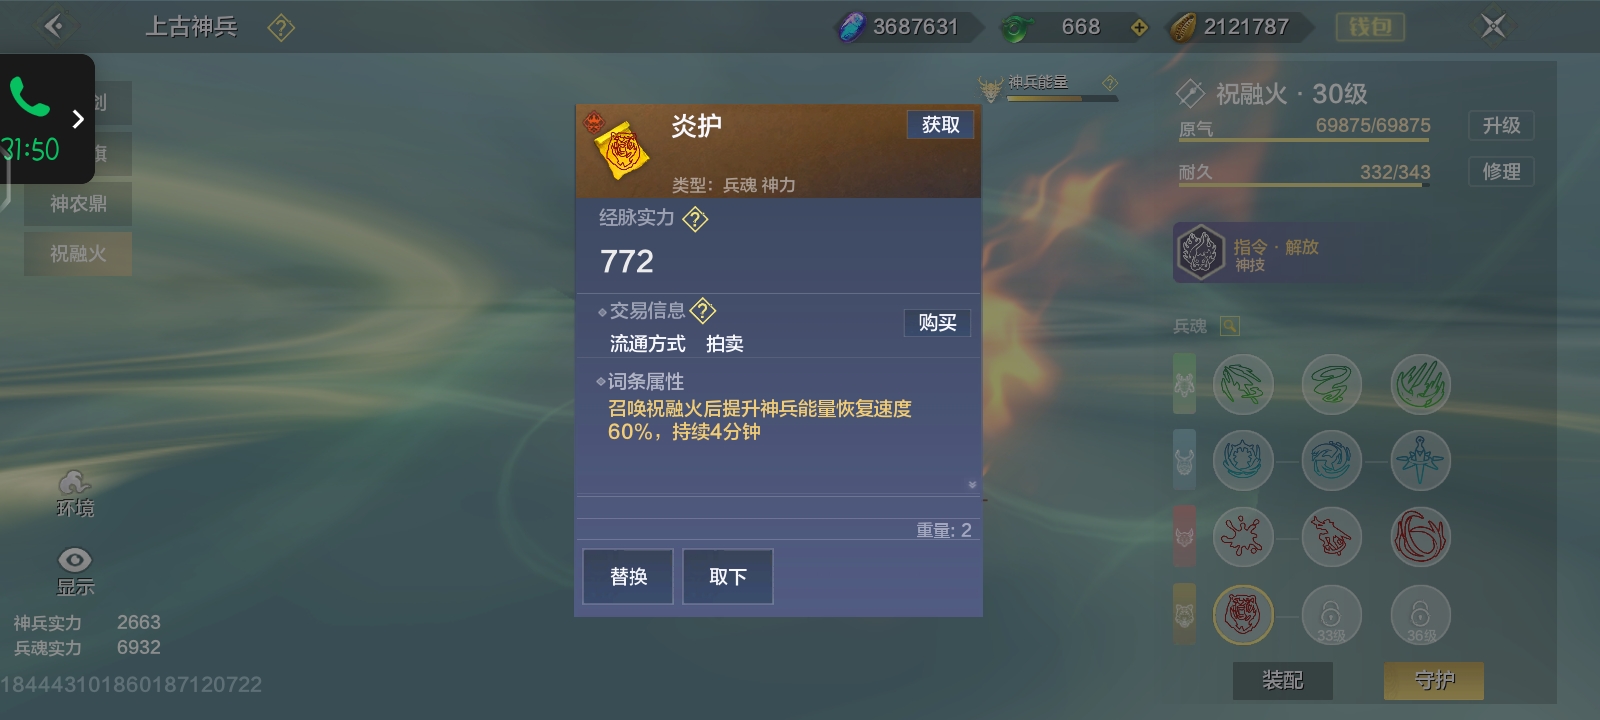
Task: Select the equipped tiger soul slot icon
Action: coord(1243,613)
